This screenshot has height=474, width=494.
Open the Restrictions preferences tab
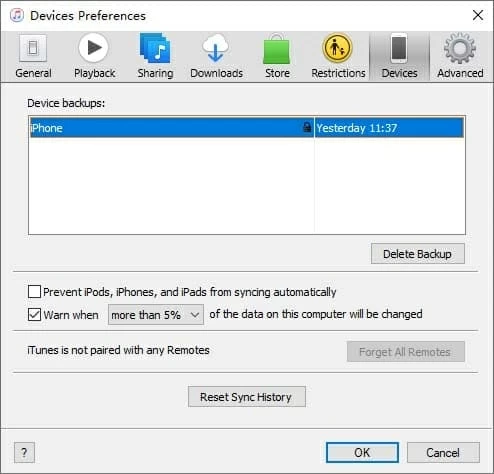(x=338, y=56)
